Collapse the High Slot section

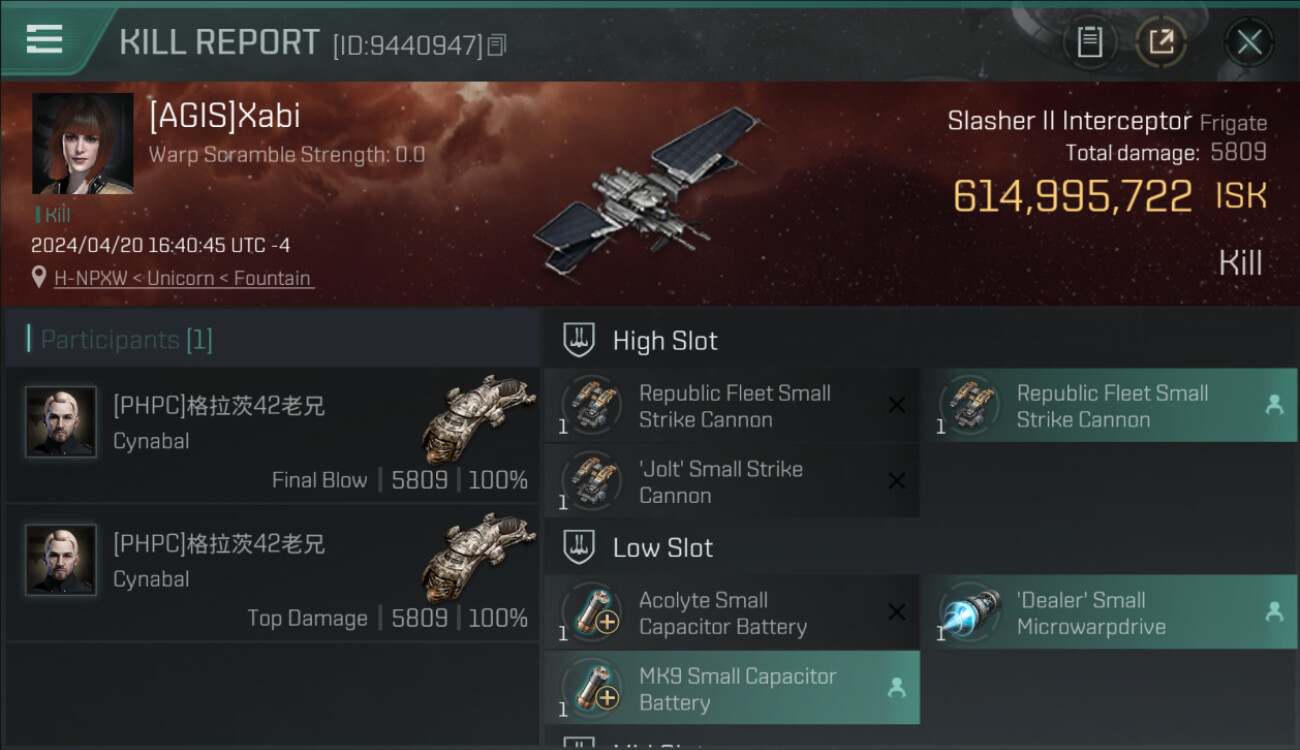(x=579, y=340)
